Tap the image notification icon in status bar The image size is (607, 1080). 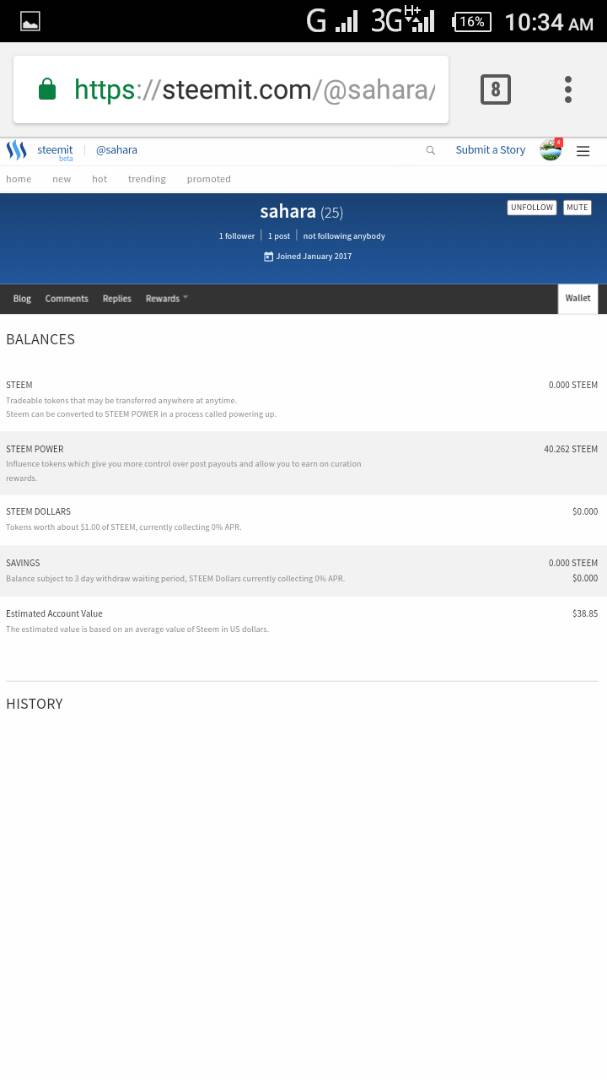click(30, 21)
